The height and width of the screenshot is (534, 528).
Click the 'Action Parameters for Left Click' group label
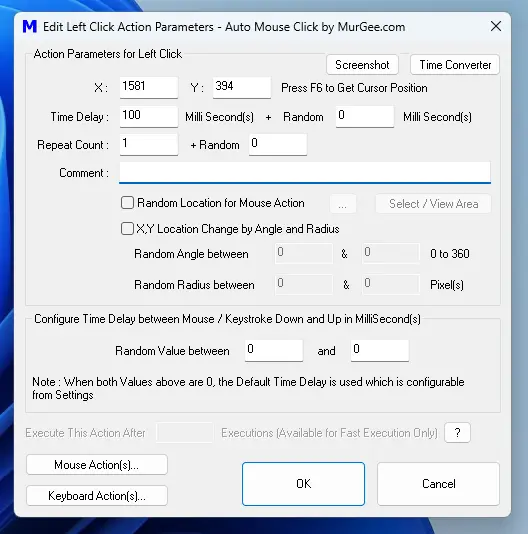coord(108,54)
